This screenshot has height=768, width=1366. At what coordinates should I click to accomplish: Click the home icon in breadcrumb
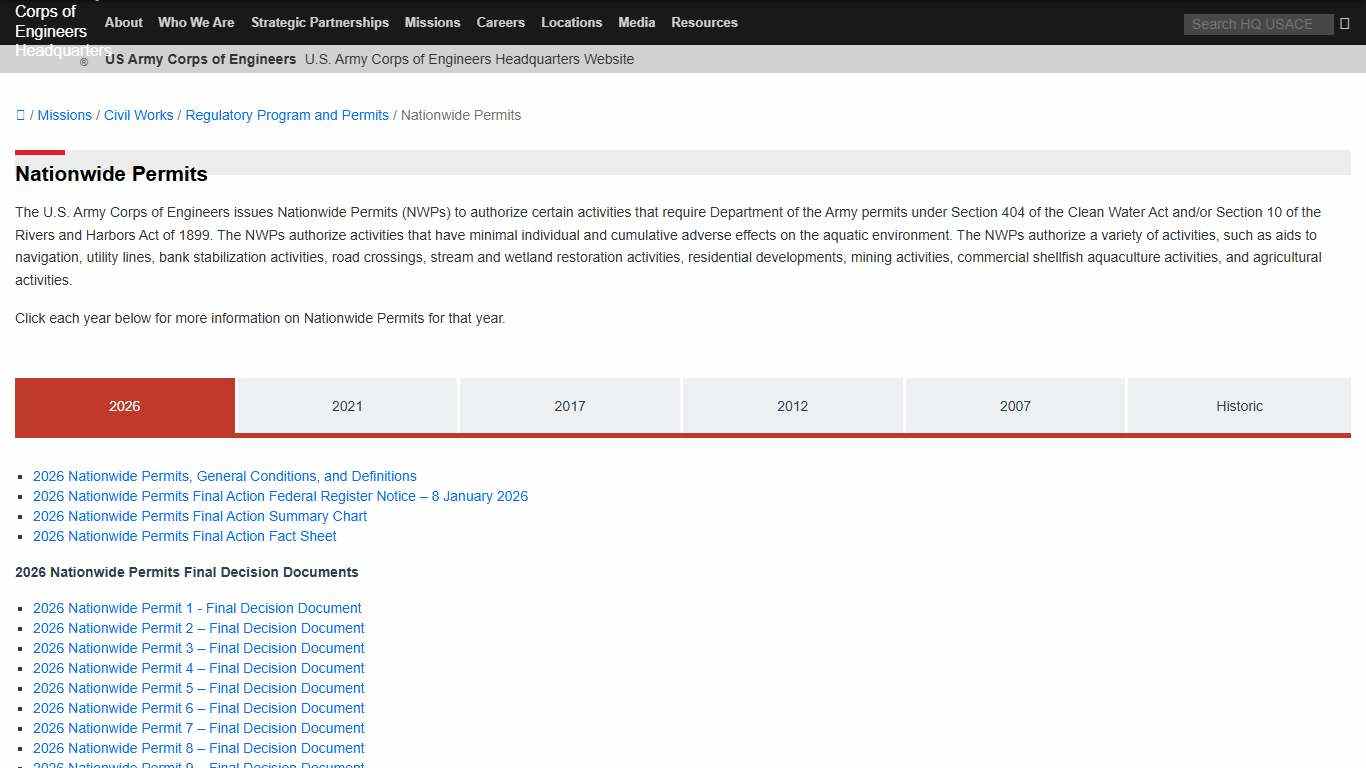20,115
